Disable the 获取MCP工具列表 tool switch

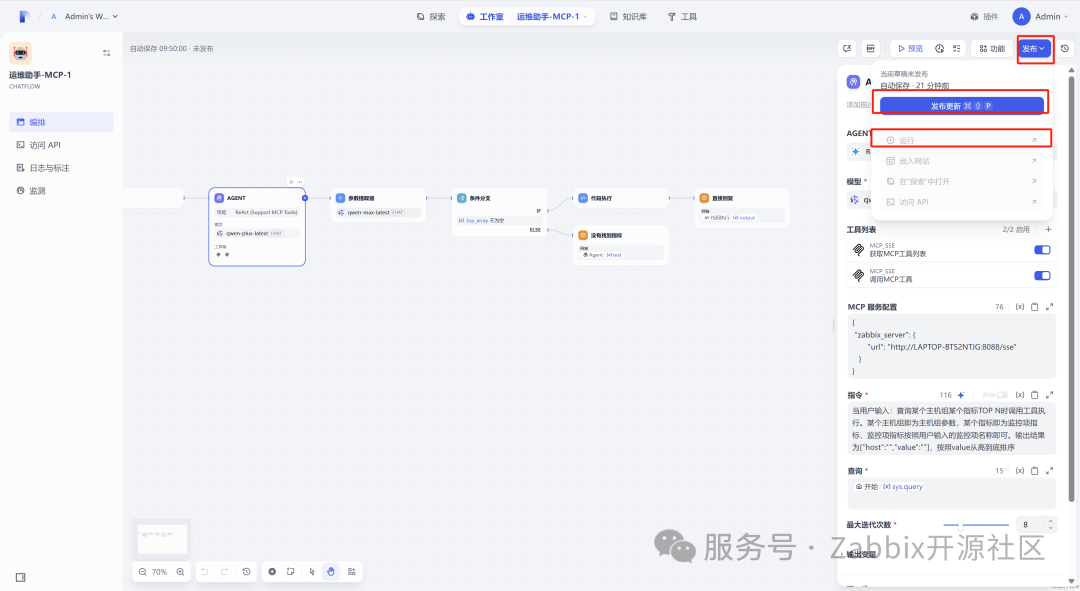(x=1042, y=250)
